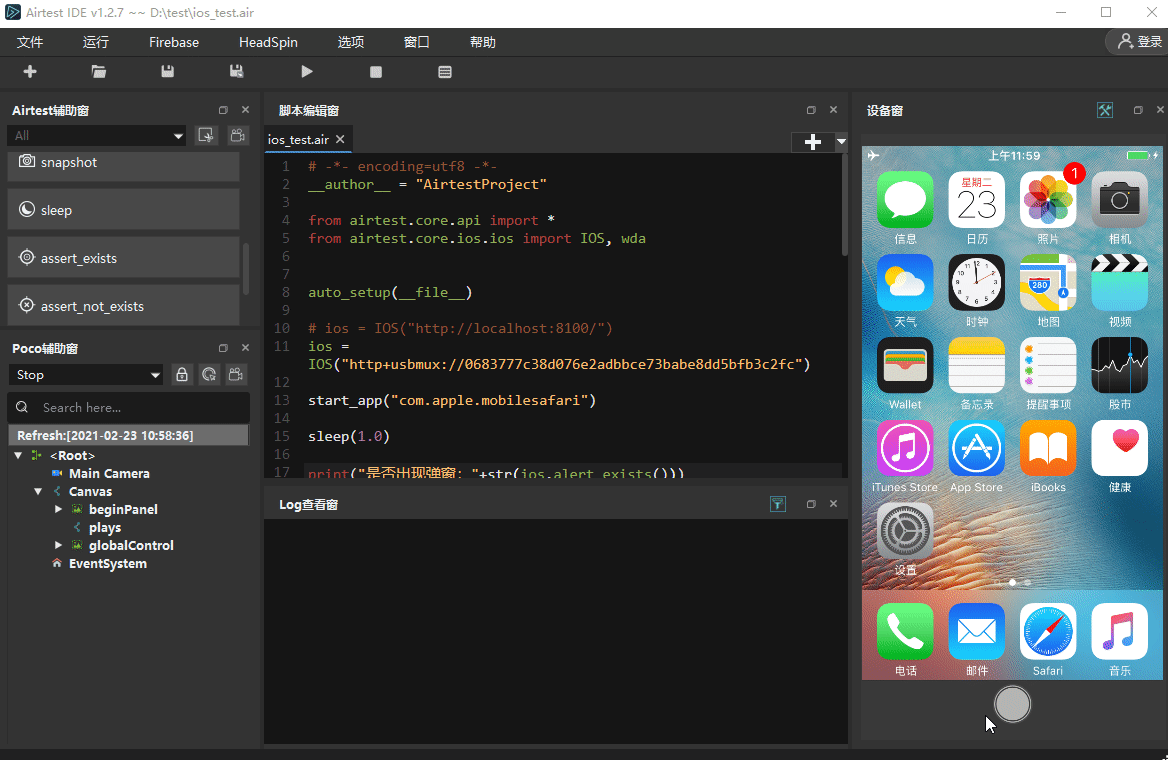
Task: Open the Poco mode dropdown showing Stop
Action: pos(86,375)
